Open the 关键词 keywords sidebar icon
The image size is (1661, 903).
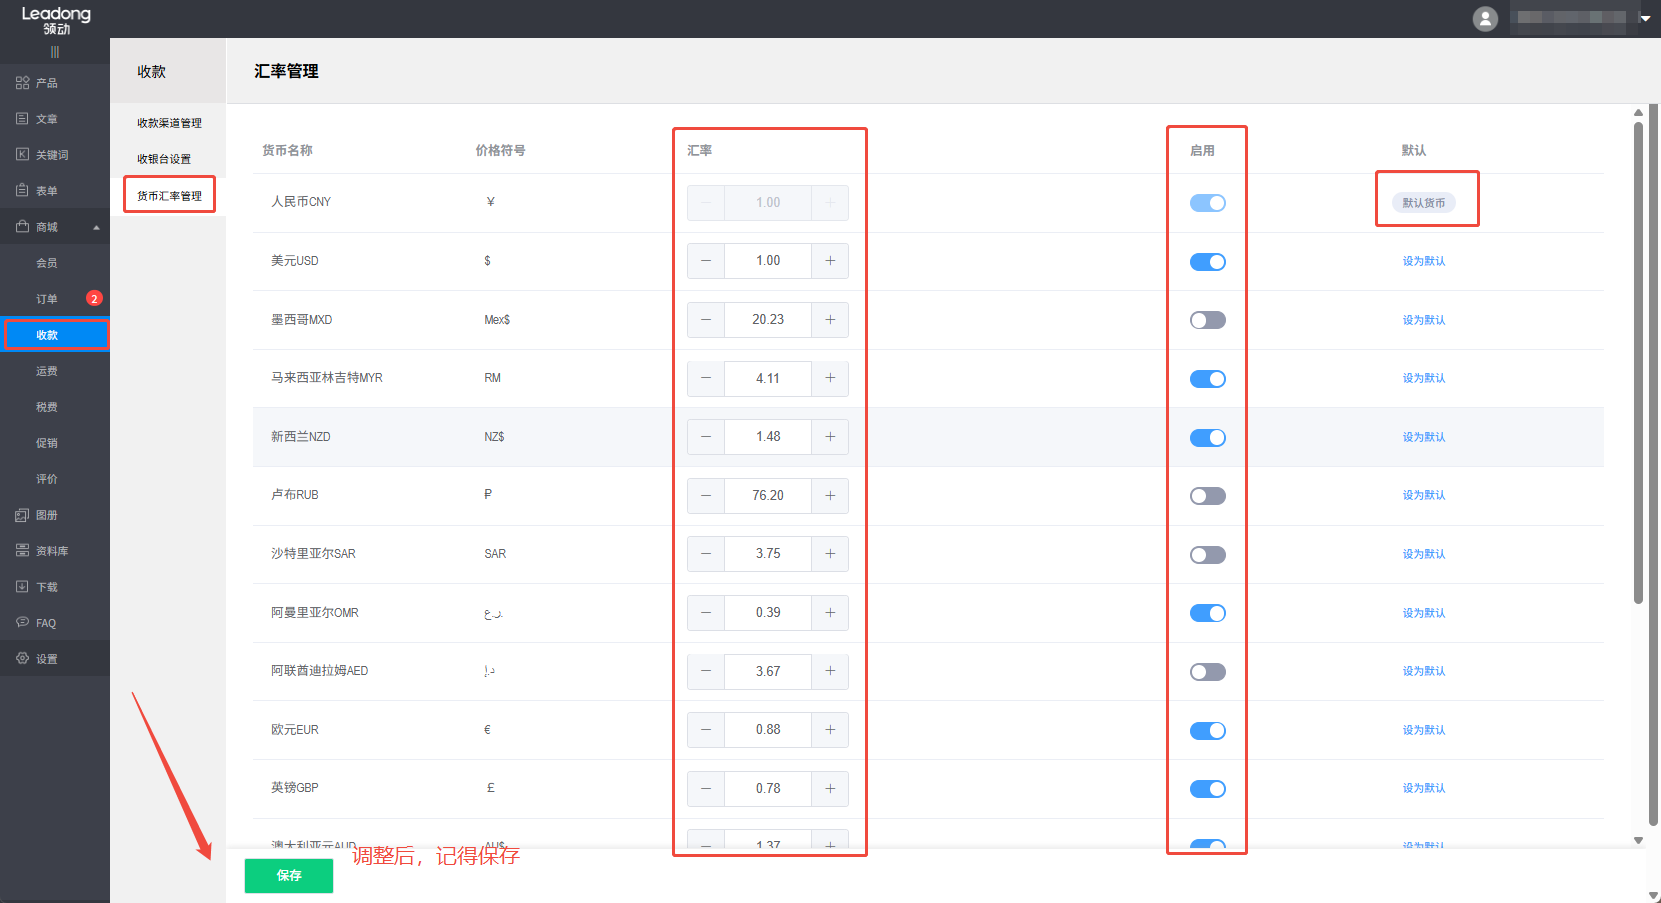coord(22,155)
